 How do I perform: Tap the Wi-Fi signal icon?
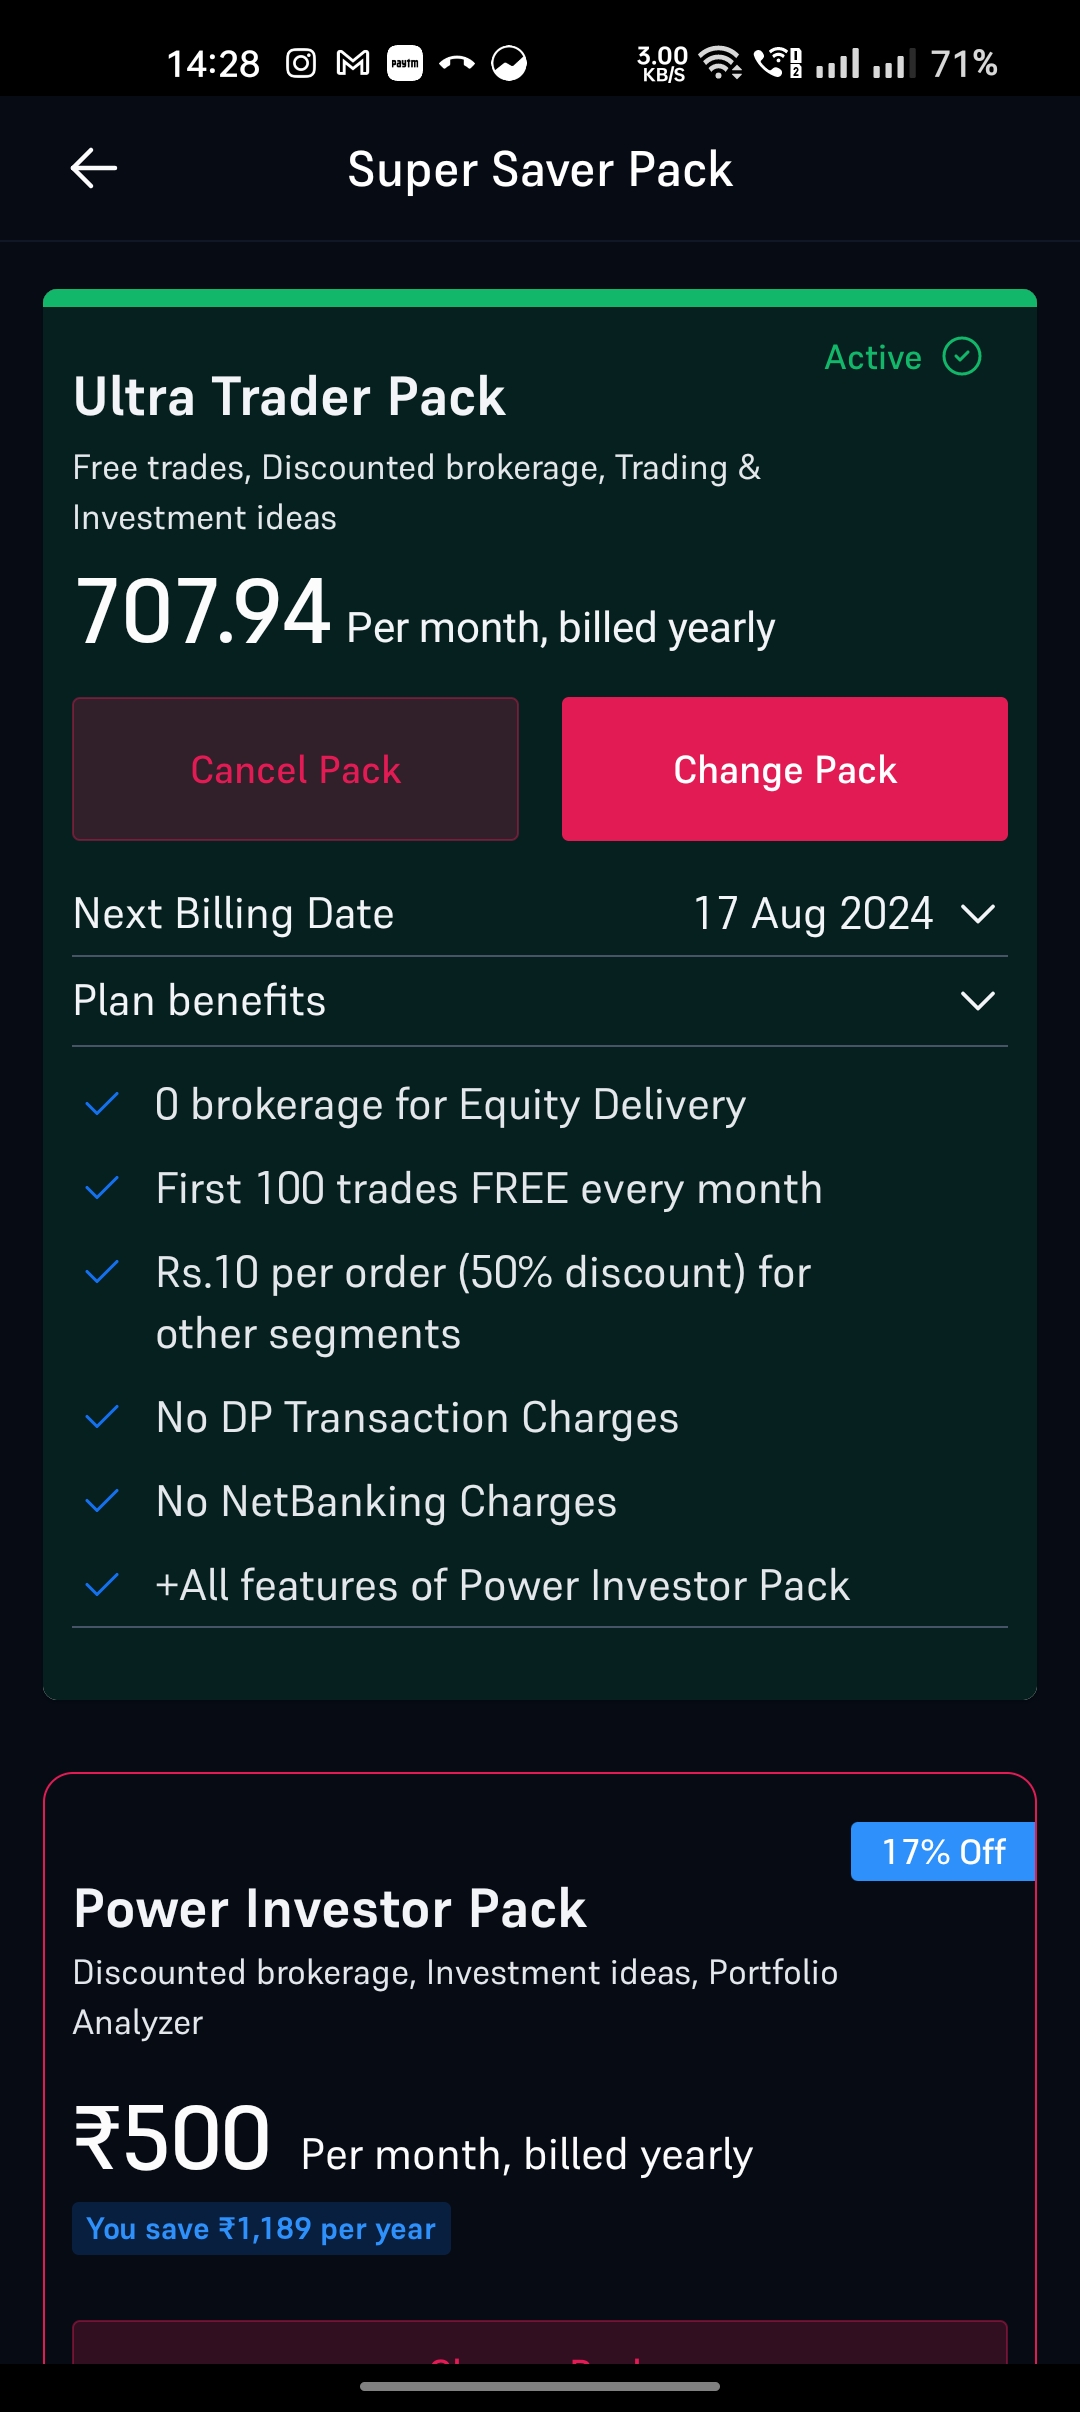coord(720,63)
